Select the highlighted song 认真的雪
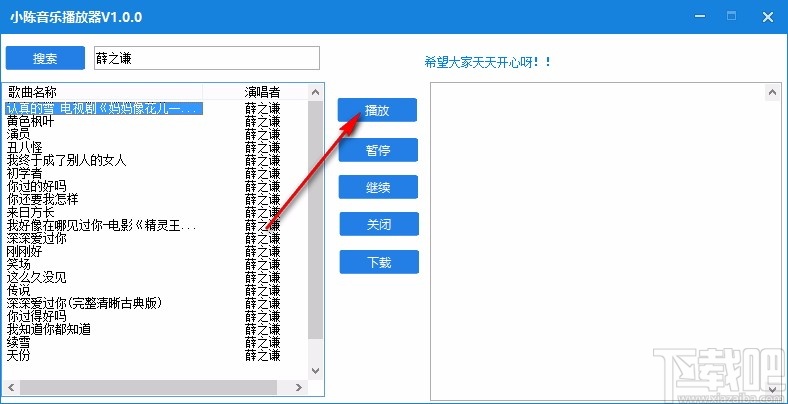The image size is (788, 404). point(104,109)
